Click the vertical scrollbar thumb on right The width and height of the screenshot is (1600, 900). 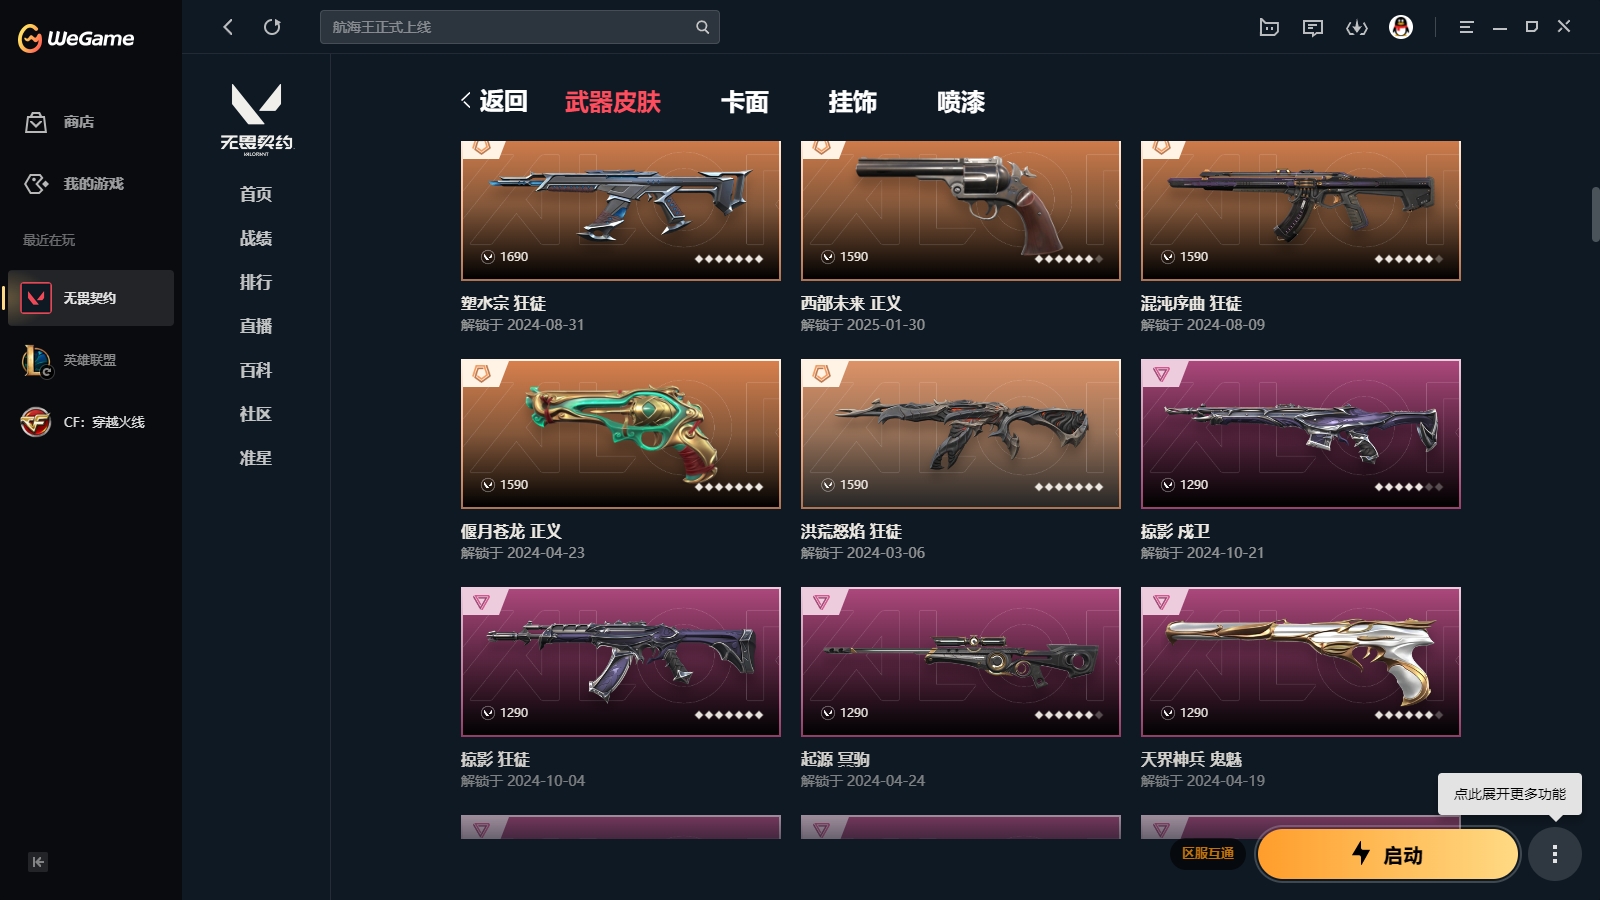pyautogui.click(x=1595, y=214)
